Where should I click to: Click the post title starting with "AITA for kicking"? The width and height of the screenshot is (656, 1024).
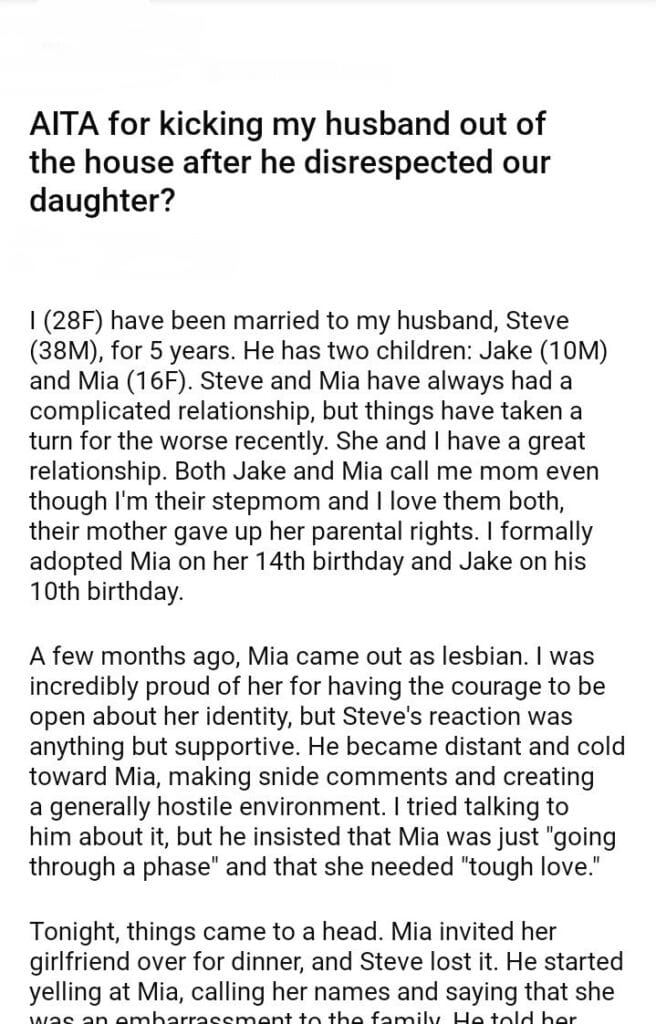tap(290, 162)
